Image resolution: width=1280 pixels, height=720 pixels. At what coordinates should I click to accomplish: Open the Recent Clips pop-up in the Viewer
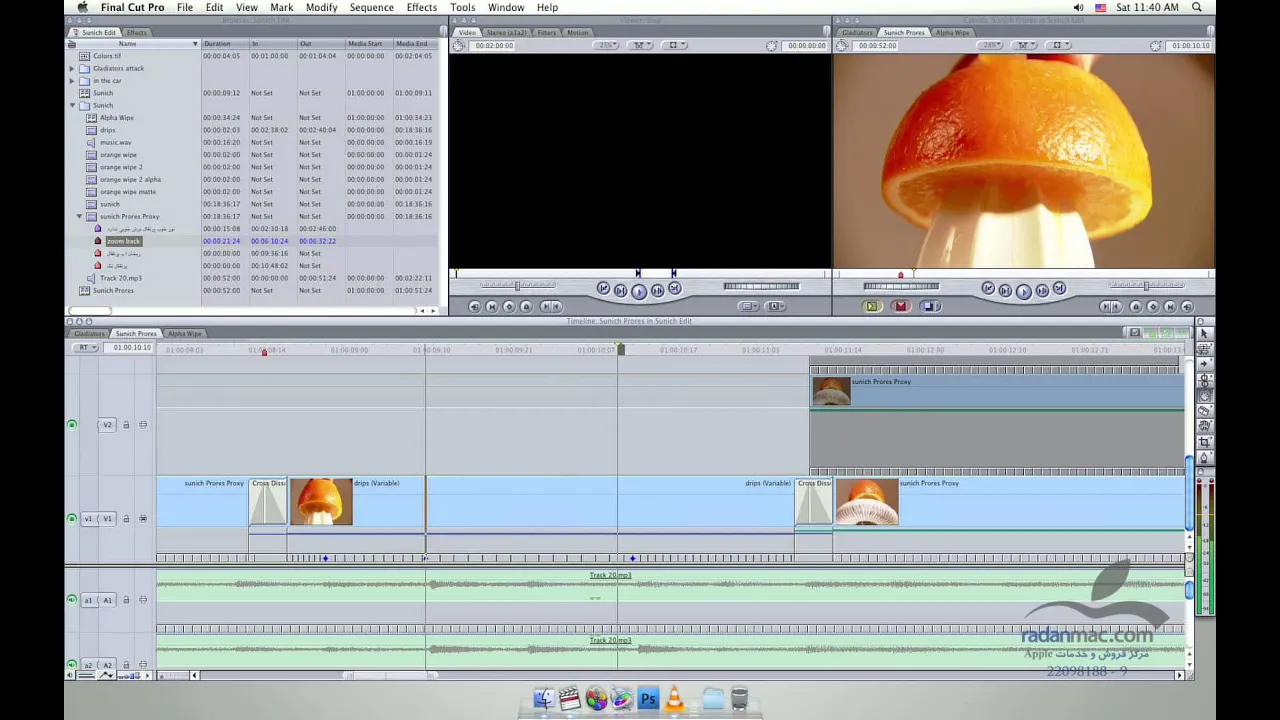pyautogui.click(x=749, y=307)
